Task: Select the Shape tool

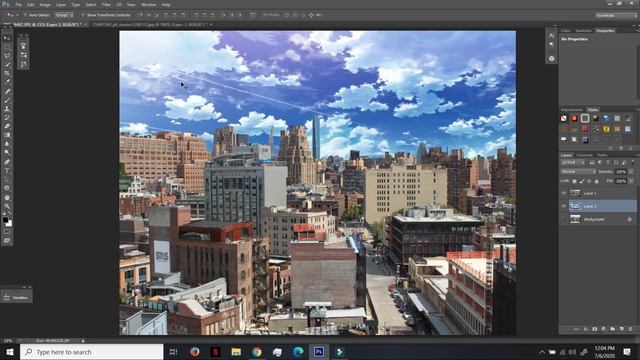Action: click(x=7, y=188)
